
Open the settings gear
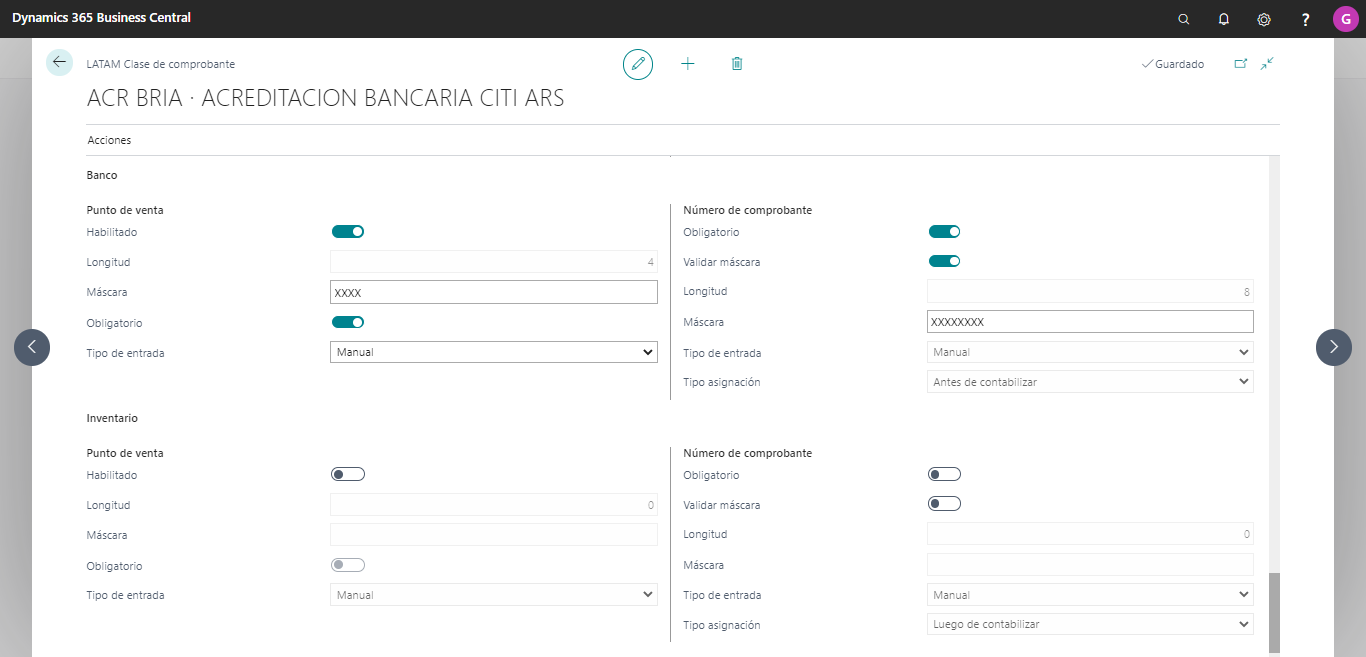(x=1264, y=19)
